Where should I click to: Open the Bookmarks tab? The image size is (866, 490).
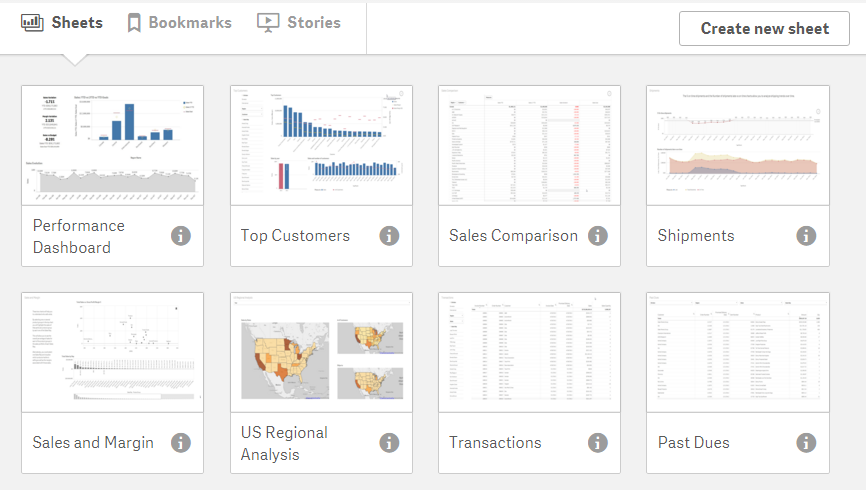click(179, 22)
